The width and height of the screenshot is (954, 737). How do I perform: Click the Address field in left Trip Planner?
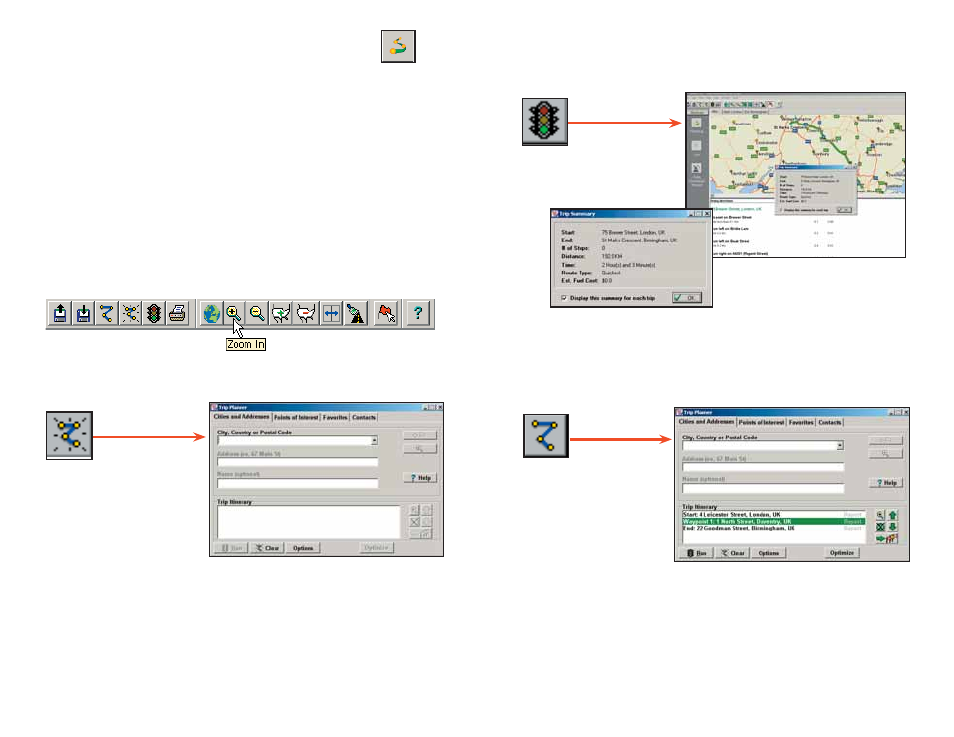pyautogui.click(x=298, y=462)
